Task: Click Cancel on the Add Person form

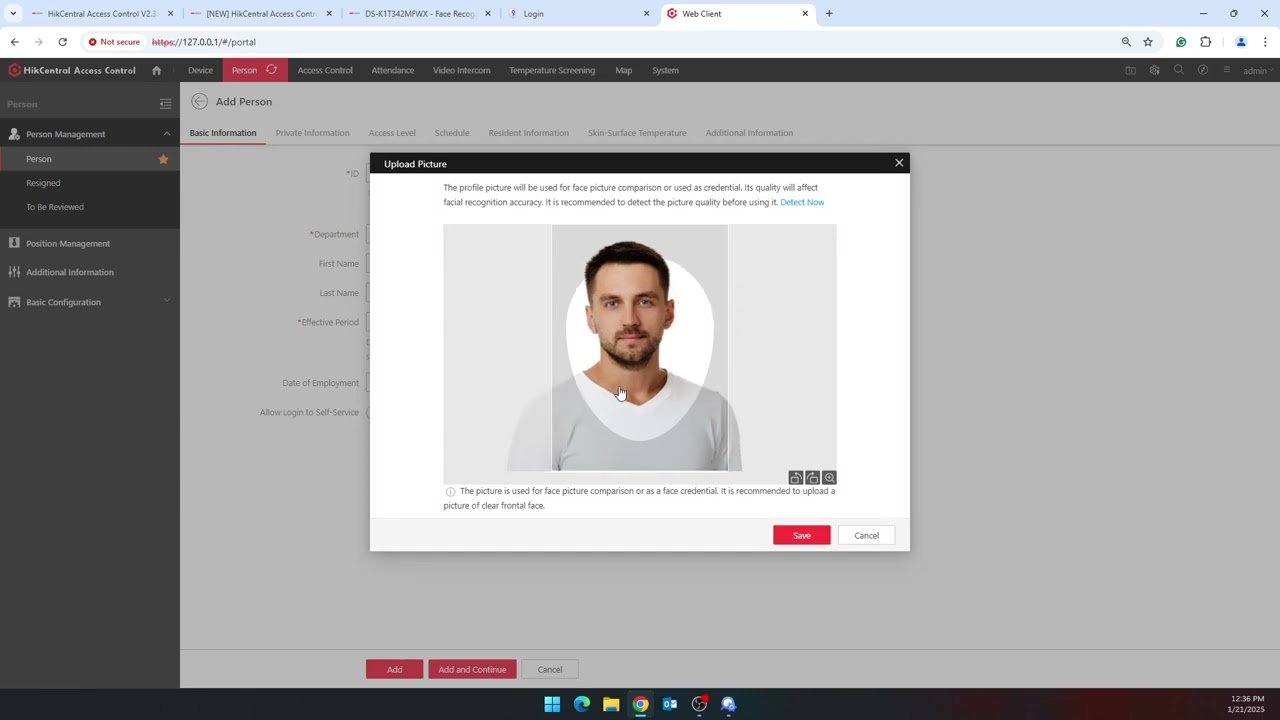Action: click(550, 669)
